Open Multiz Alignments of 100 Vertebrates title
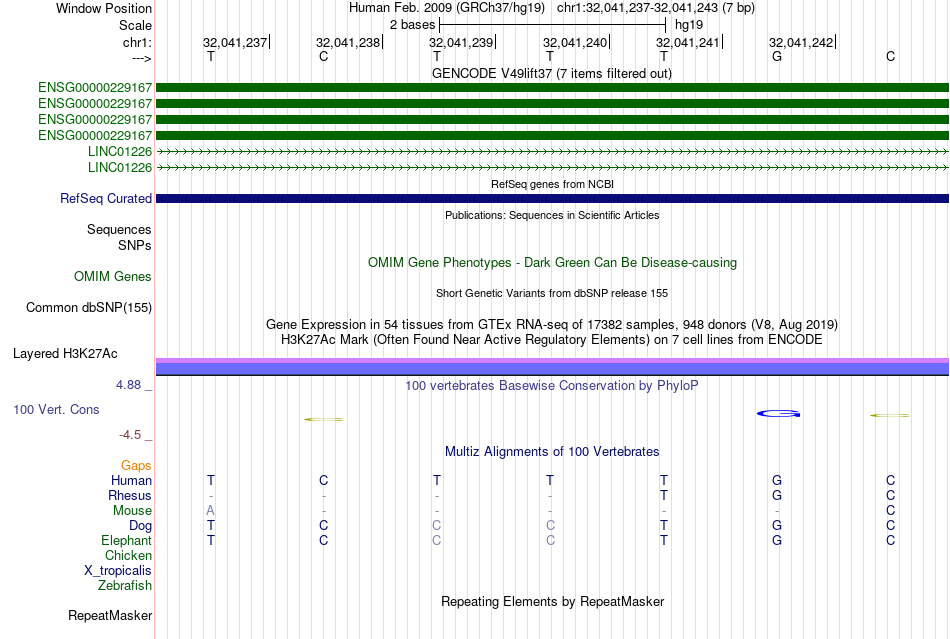The width and height of the screenshot is (950, 639). click(x=552, y=452)
